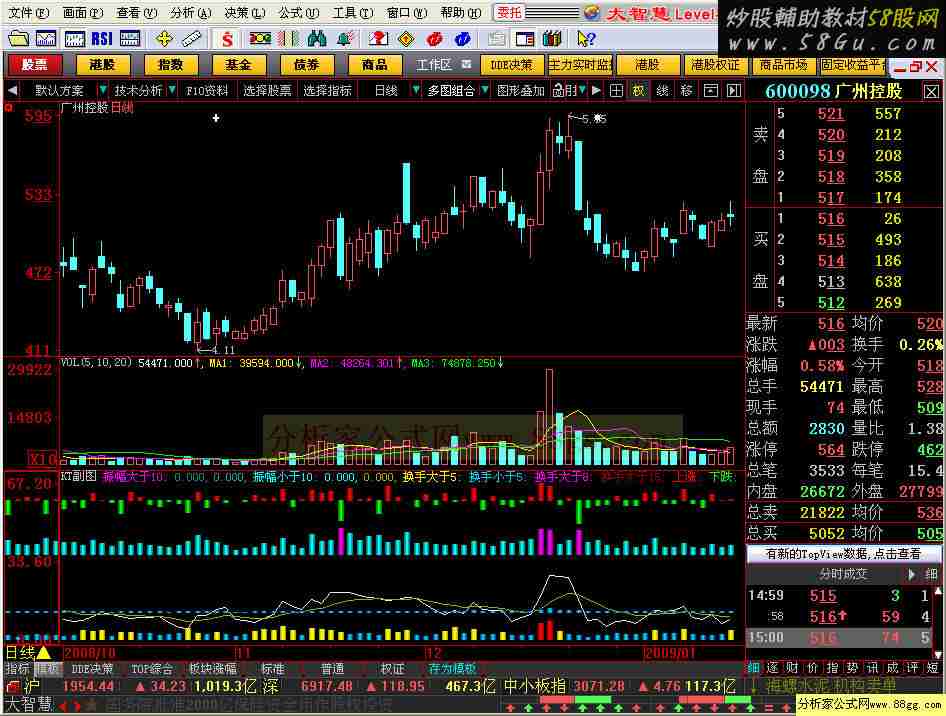Click the red round info icon
This screenshot has width=946, height=716.
[x=434, y=39]
